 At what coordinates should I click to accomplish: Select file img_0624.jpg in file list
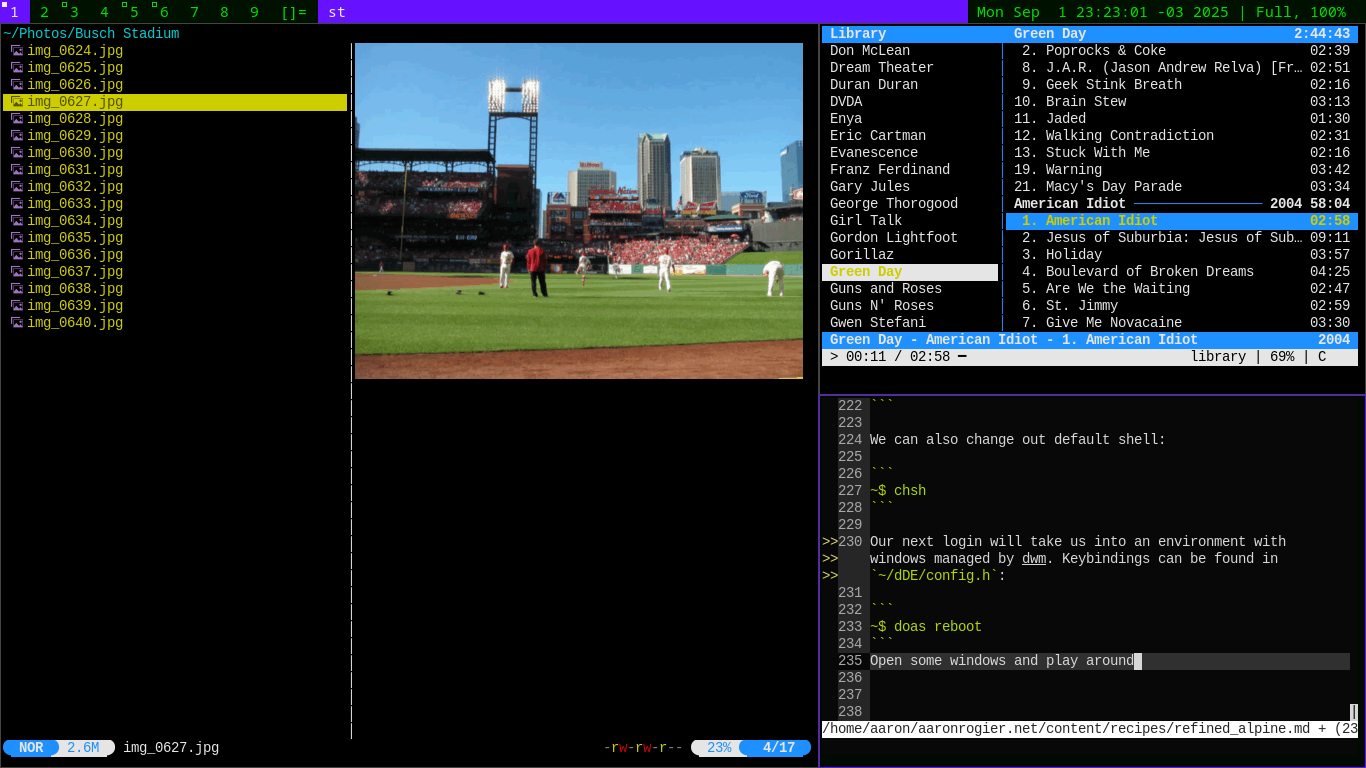click(x=75, y=51)
